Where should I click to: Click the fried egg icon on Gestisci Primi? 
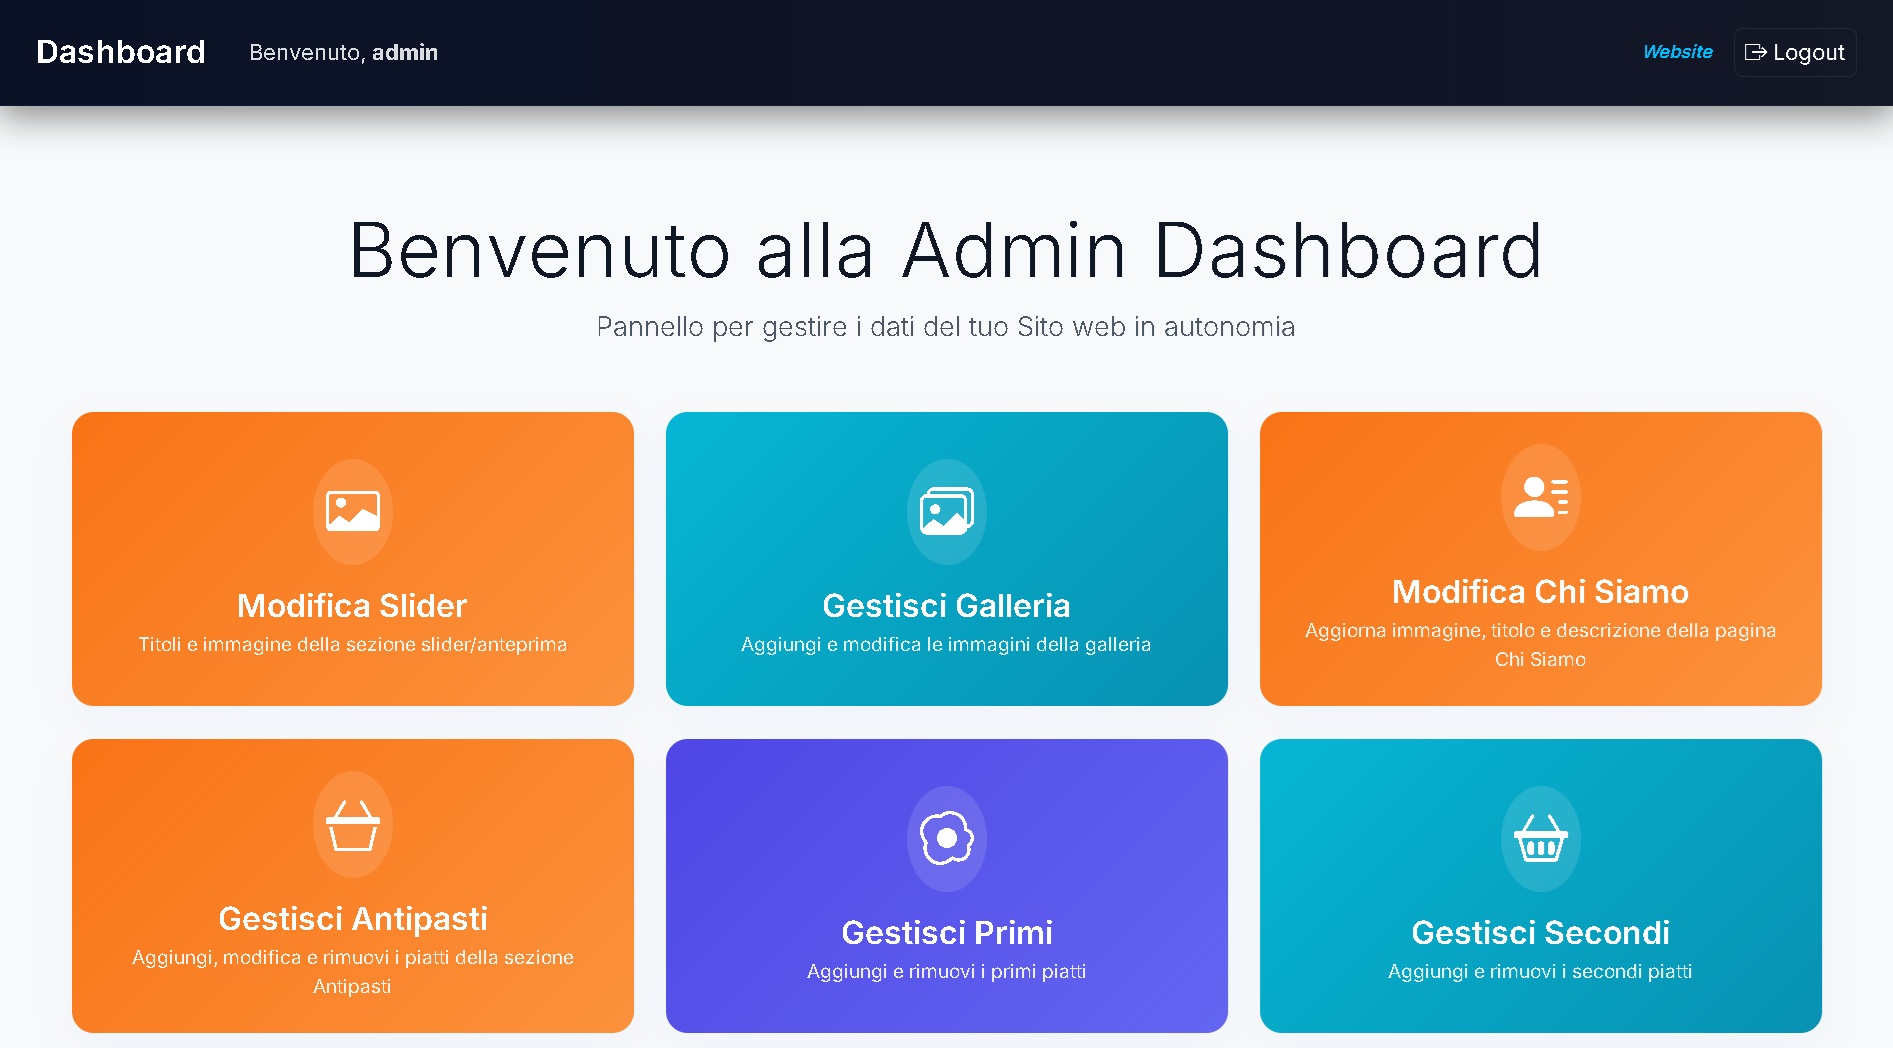pyautogui.click(x=946, y=839)
